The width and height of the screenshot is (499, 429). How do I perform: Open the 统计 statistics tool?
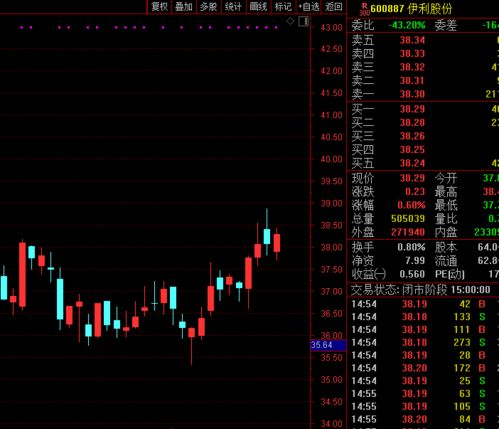click(x=233, y=7)
